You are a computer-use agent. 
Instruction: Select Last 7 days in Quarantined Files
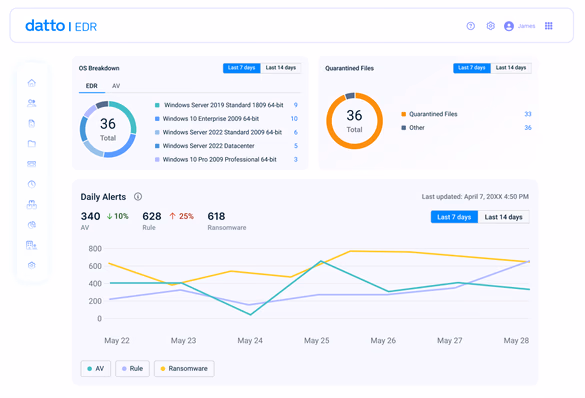pyautogui.click(x=472, y=68)
